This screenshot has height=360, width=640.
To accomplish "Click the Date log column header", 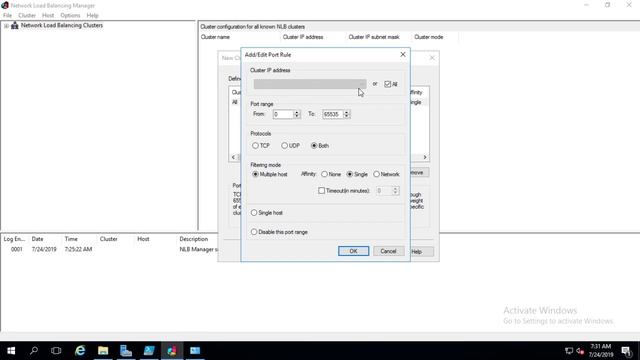I will tap(38, 239).
